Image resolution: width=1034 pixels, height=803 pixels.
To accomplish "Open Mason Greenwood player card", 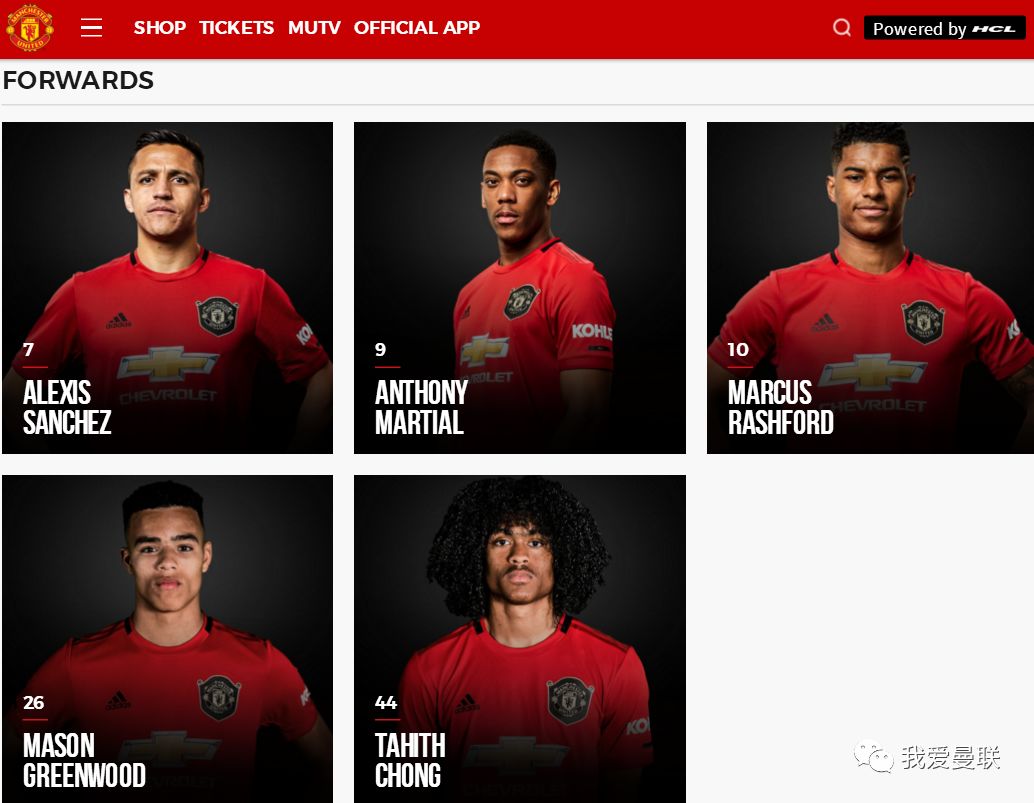I will [167, 639].
